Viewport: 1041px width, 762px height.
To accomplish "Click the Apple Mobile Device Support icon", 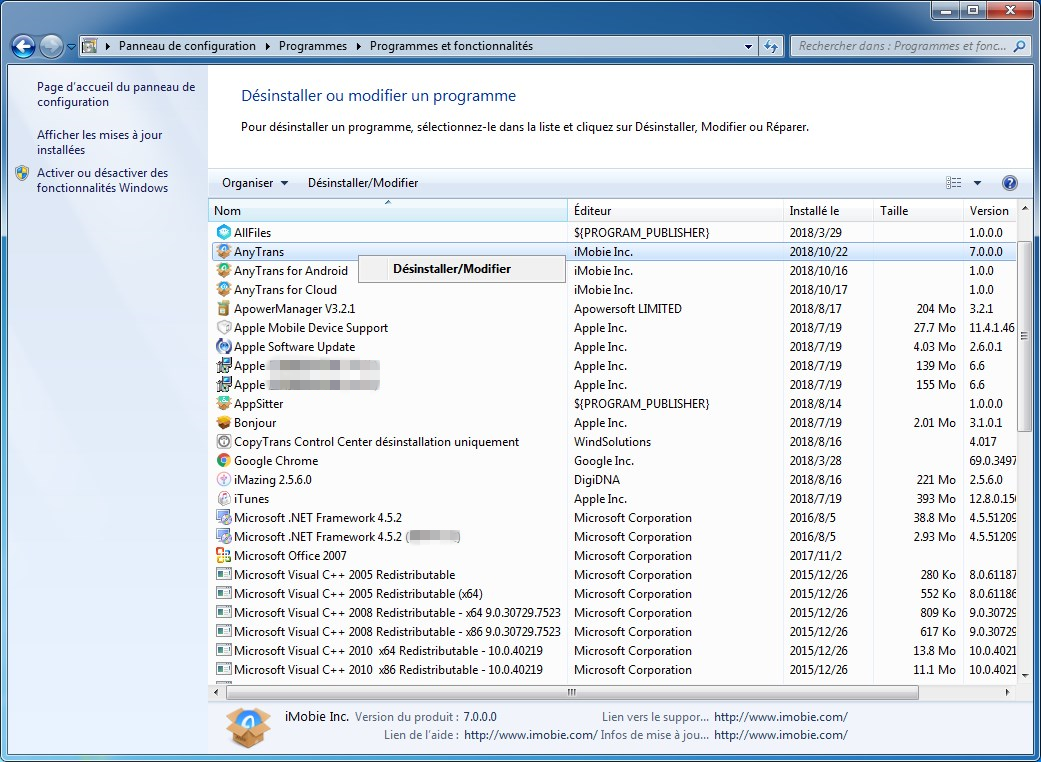I will (x=224, y=328).
